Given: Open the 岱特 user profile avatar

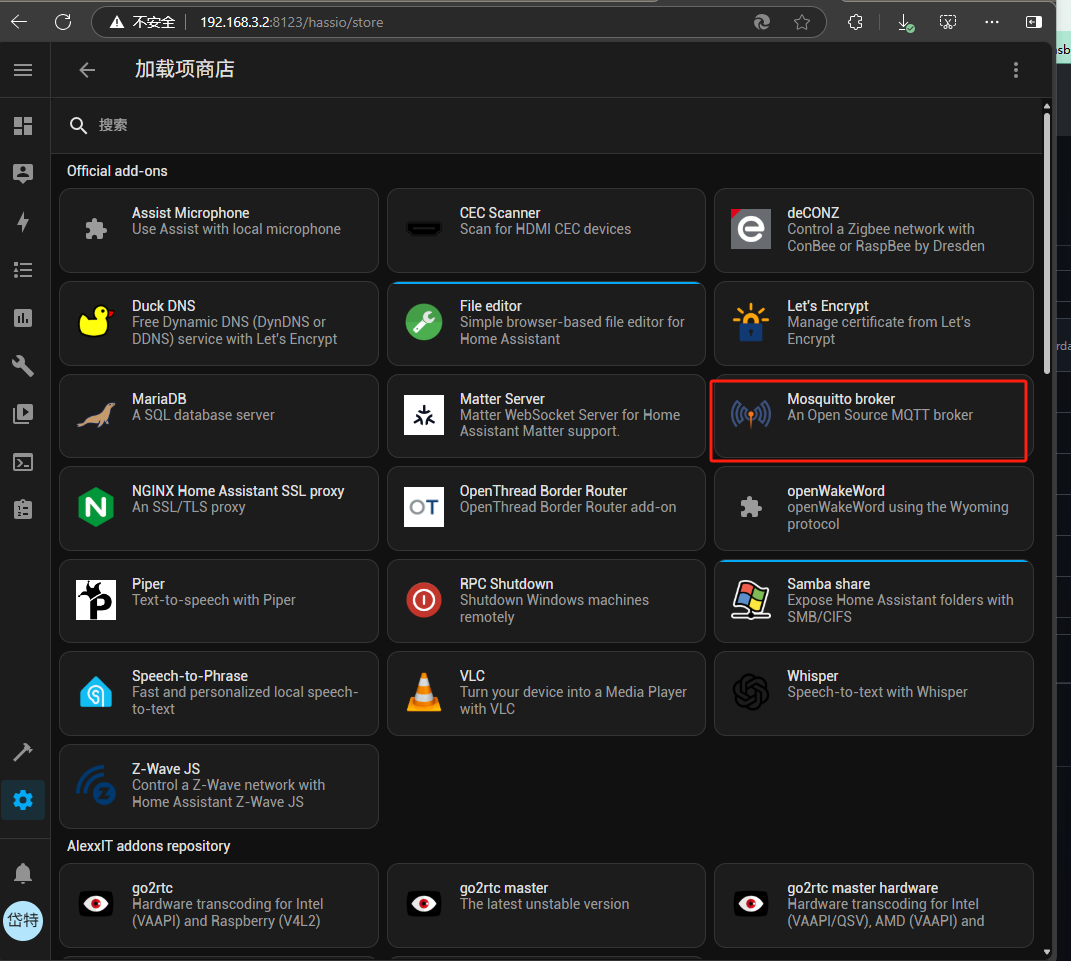Looking at the screenshot, I should pyautogui.click(x=23, y=921).
